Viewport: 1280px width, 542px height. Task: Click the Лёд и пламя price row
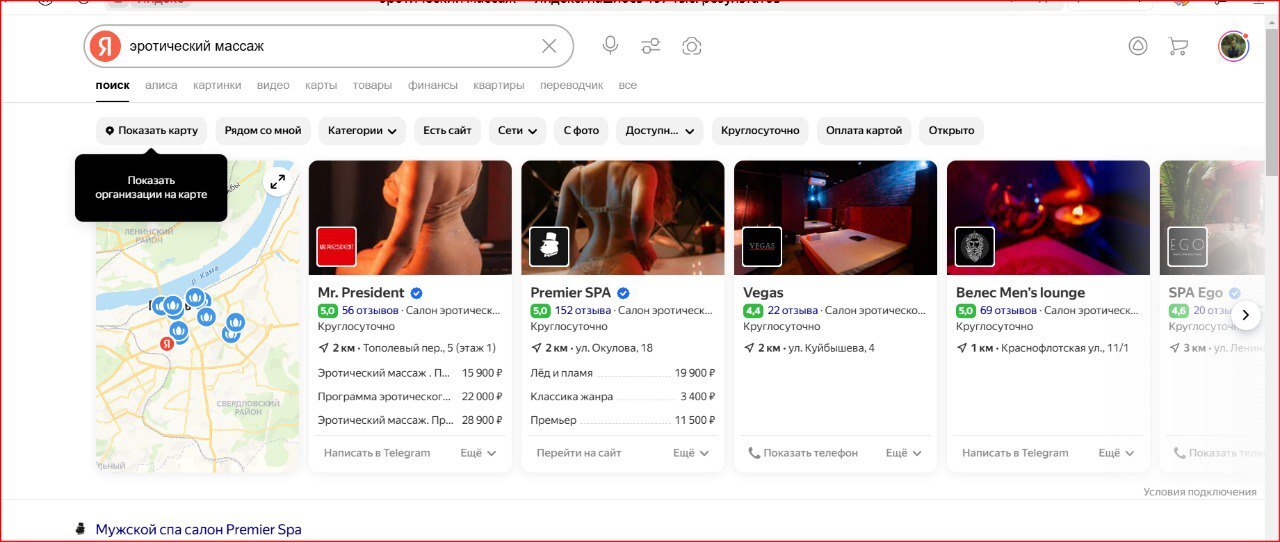[x=622, y=373]
